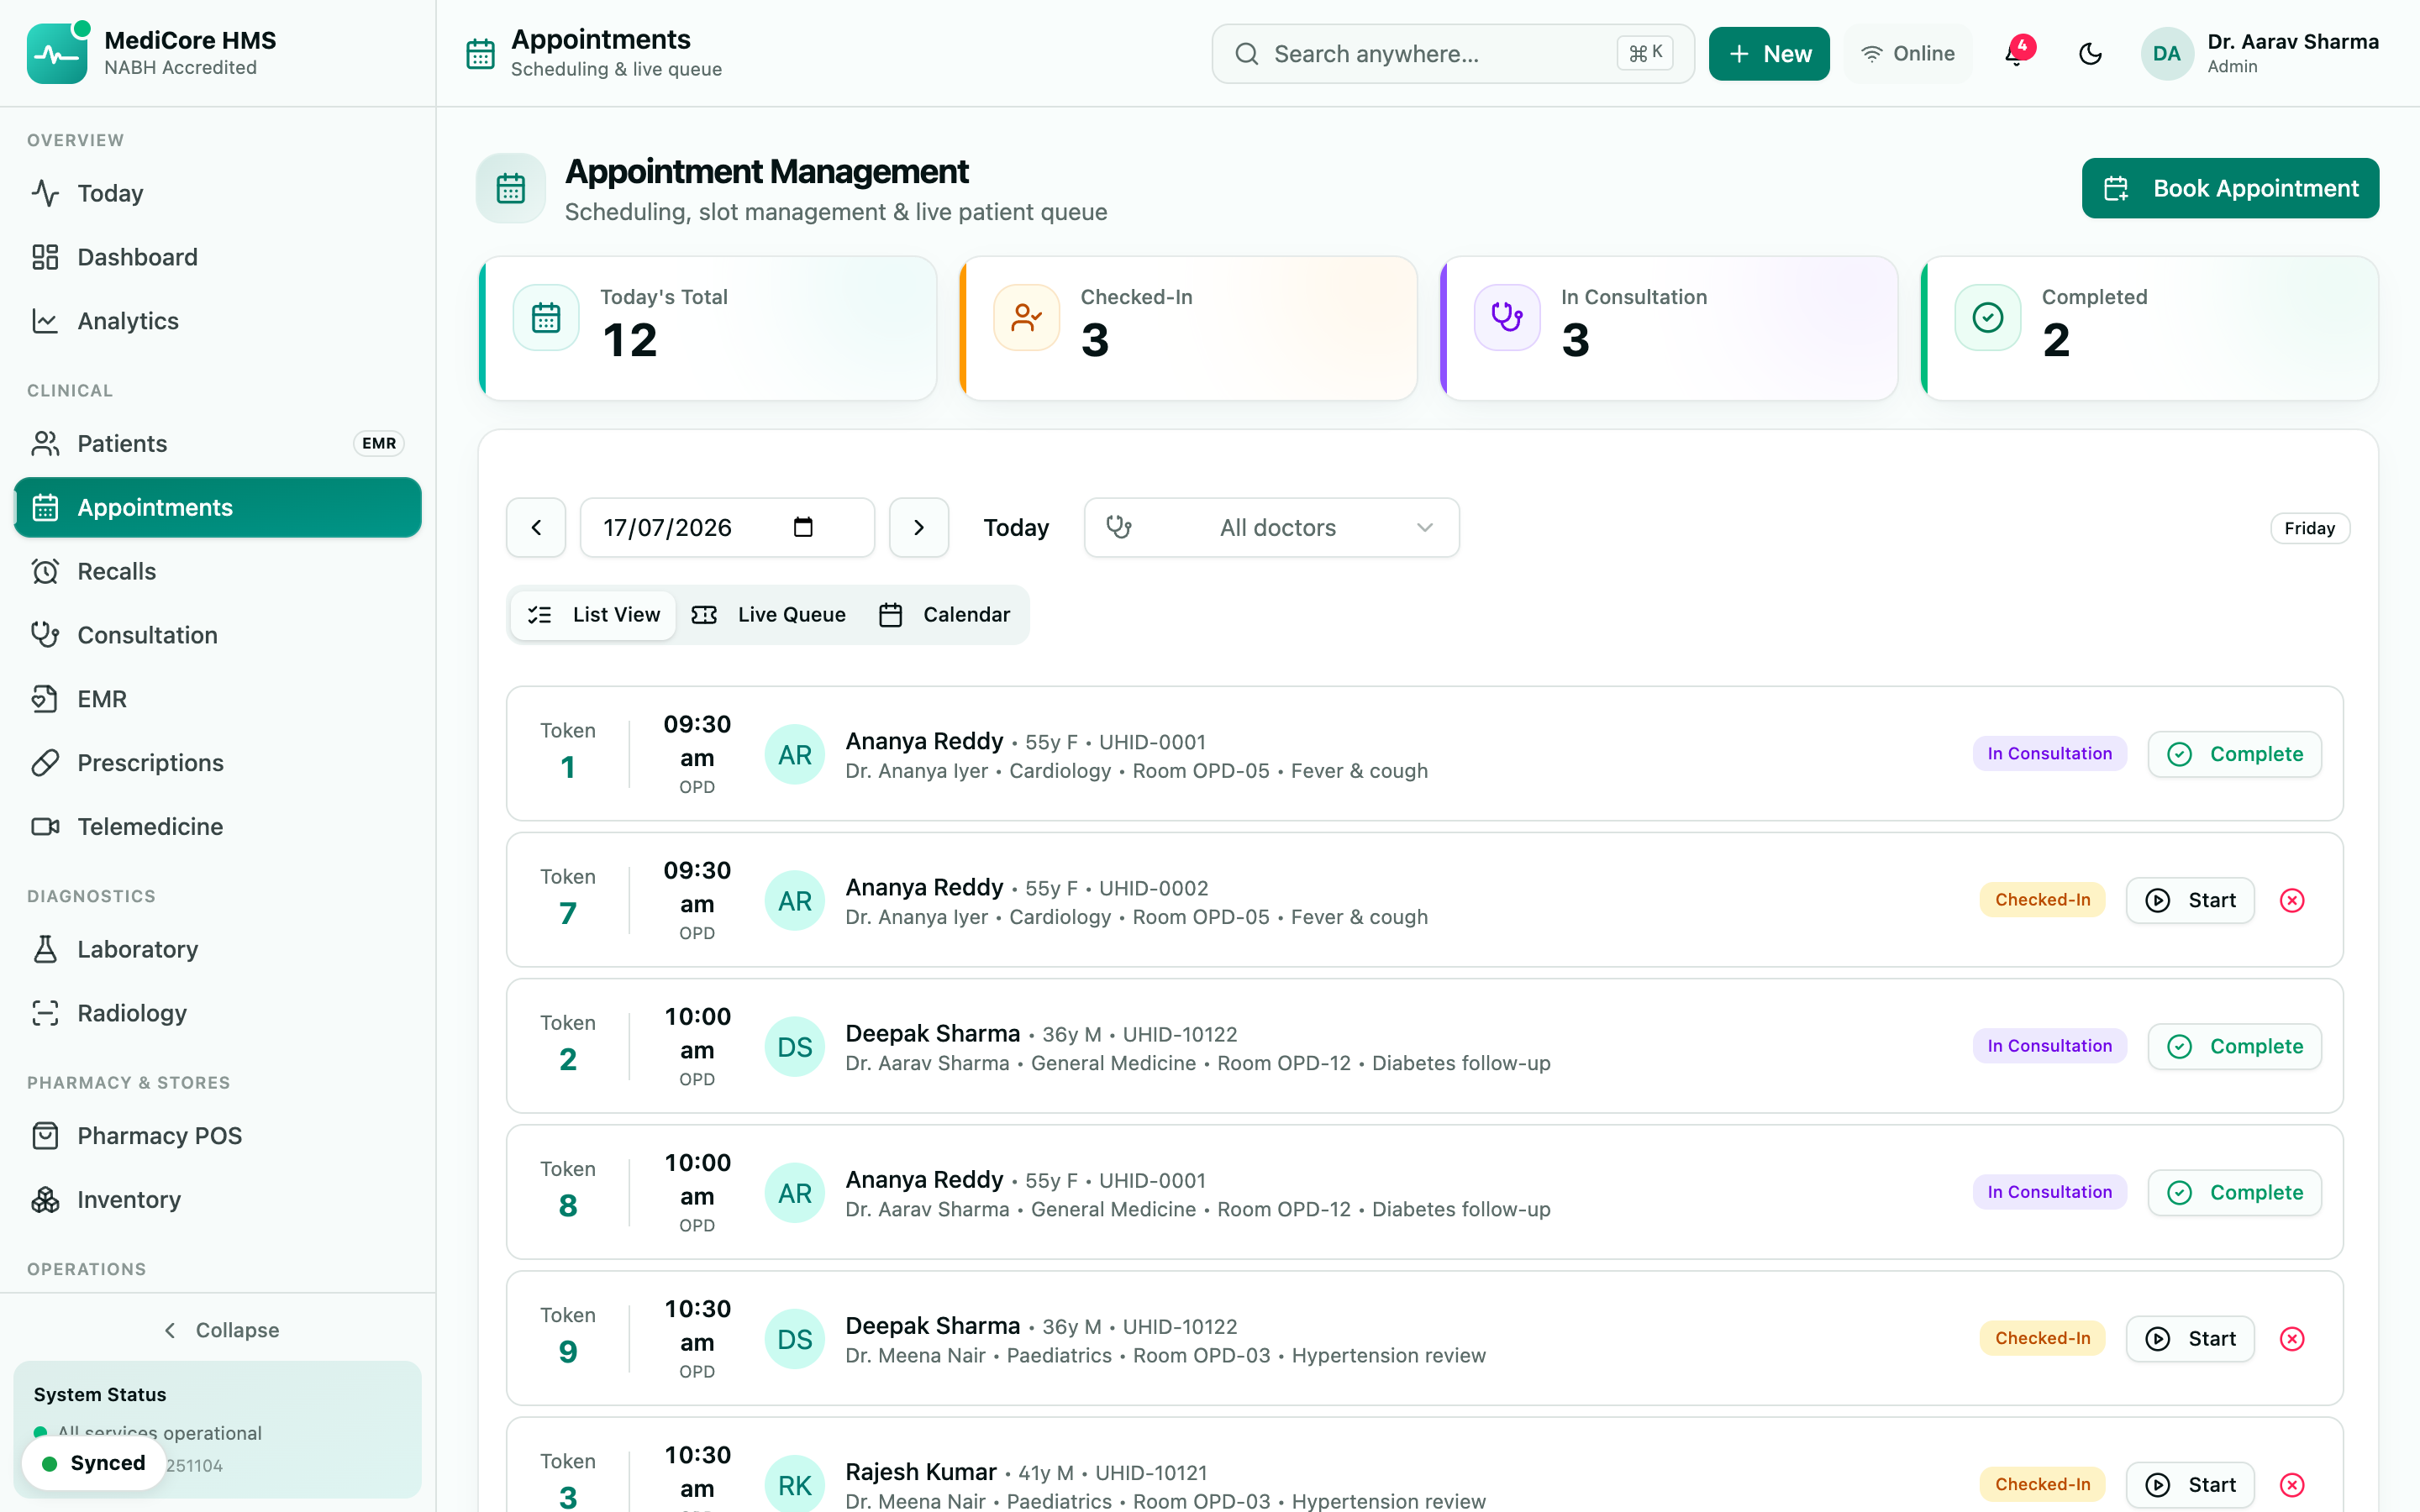Start token 7 consultation
This screenshot has height=1512, width=2420.
2190,900
